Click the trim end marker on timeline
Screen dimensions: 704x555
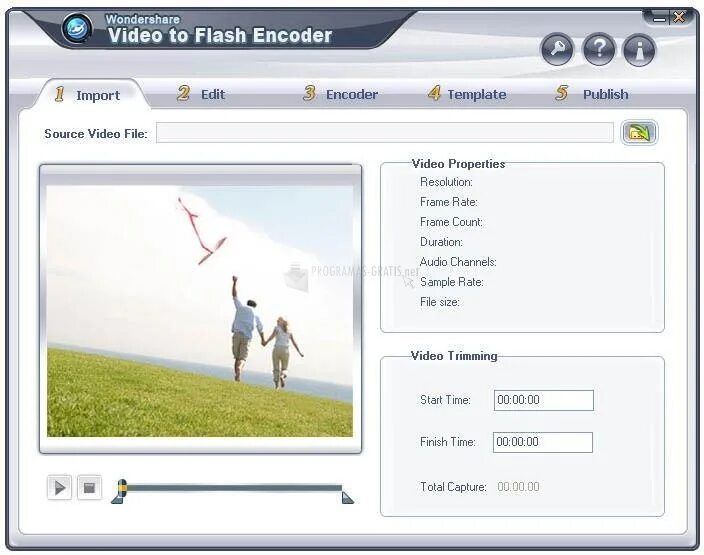pos(348,498)
